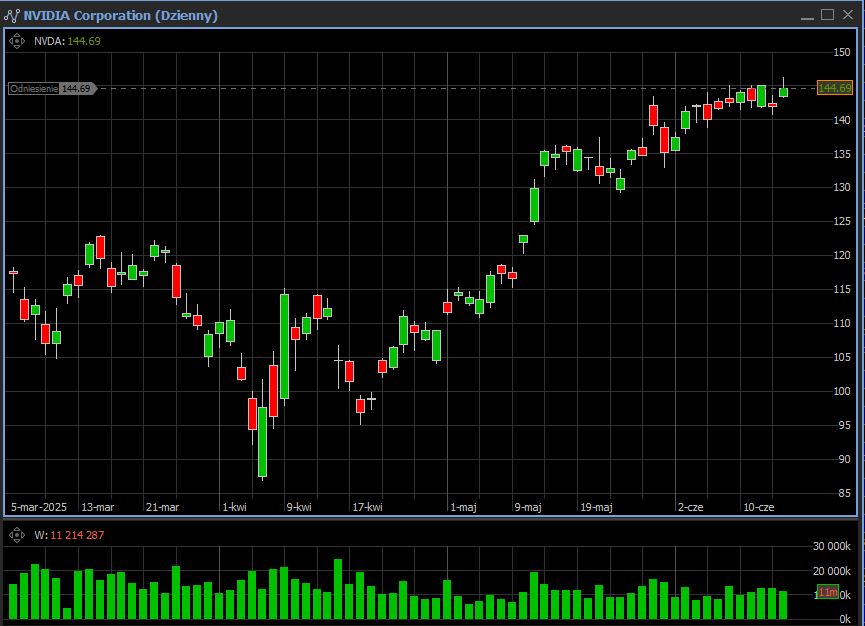Viewport: 865px width, 626px height.
Task: Click the 130 price axis label
Action: coord(842,188)
